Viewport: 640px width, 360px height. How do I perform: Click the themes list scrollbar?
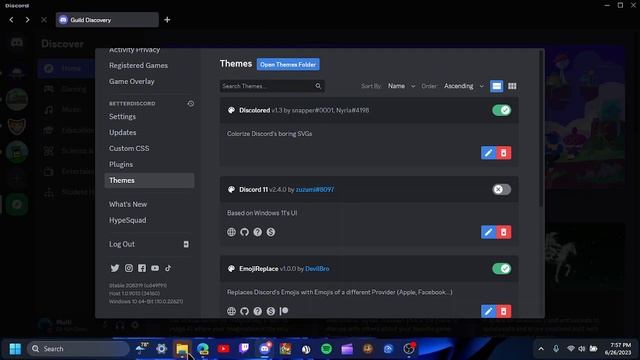click(x=542, y=129)
